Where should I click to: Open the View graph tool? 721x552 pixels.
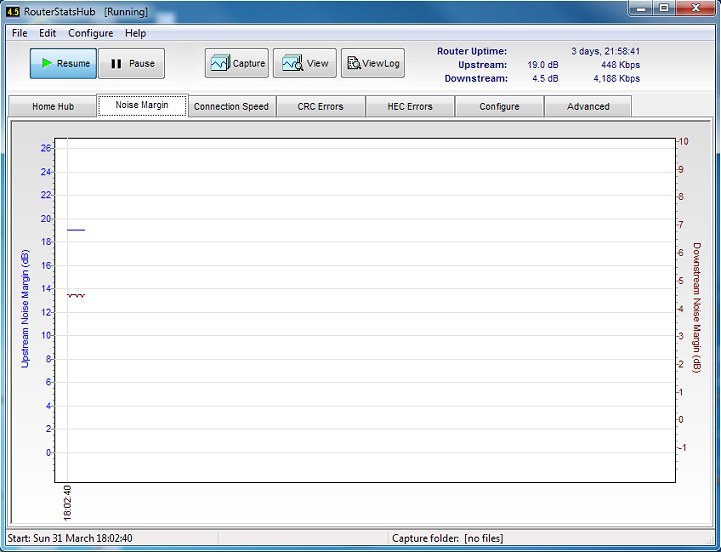point(305,63)
